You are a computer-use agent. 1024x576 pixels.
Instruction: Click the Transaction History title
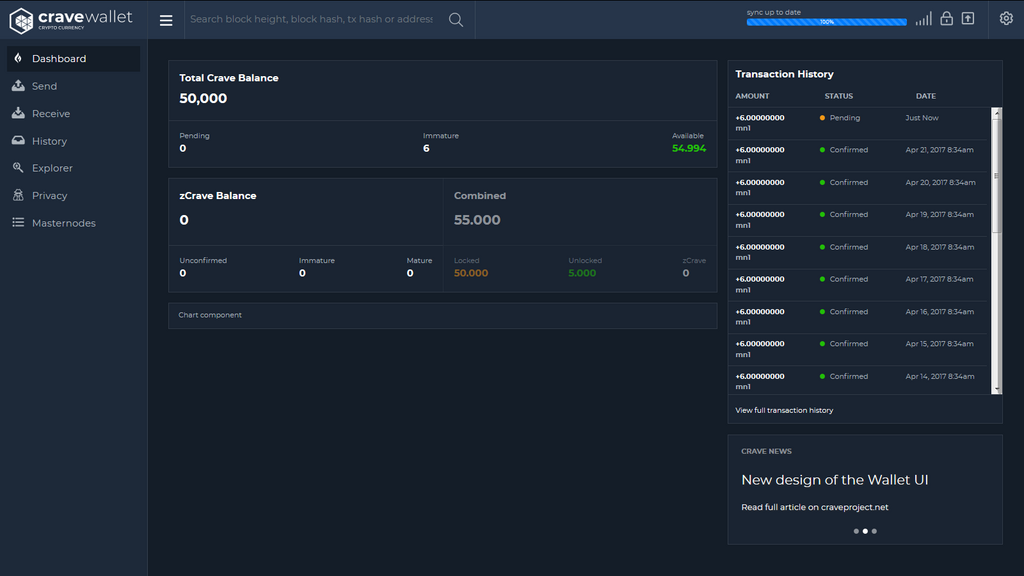pos(784,74)
